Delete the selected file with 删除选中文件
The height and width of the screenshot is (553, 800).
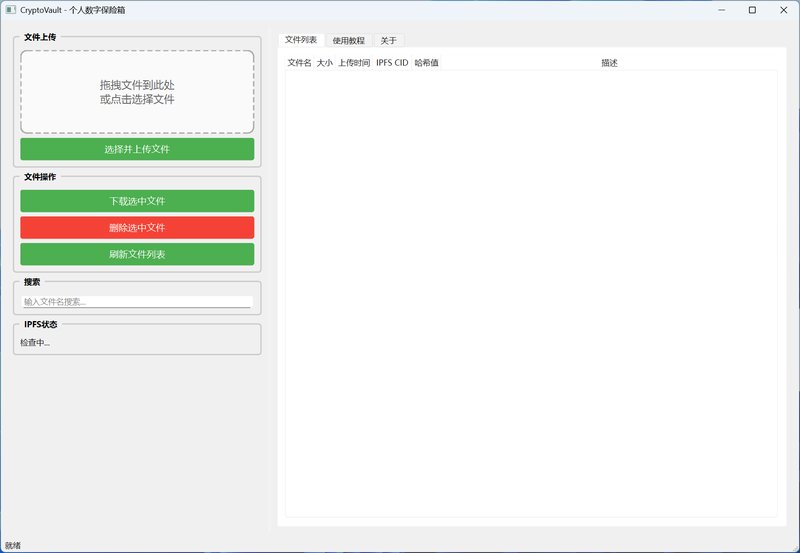tap(137, 228)
